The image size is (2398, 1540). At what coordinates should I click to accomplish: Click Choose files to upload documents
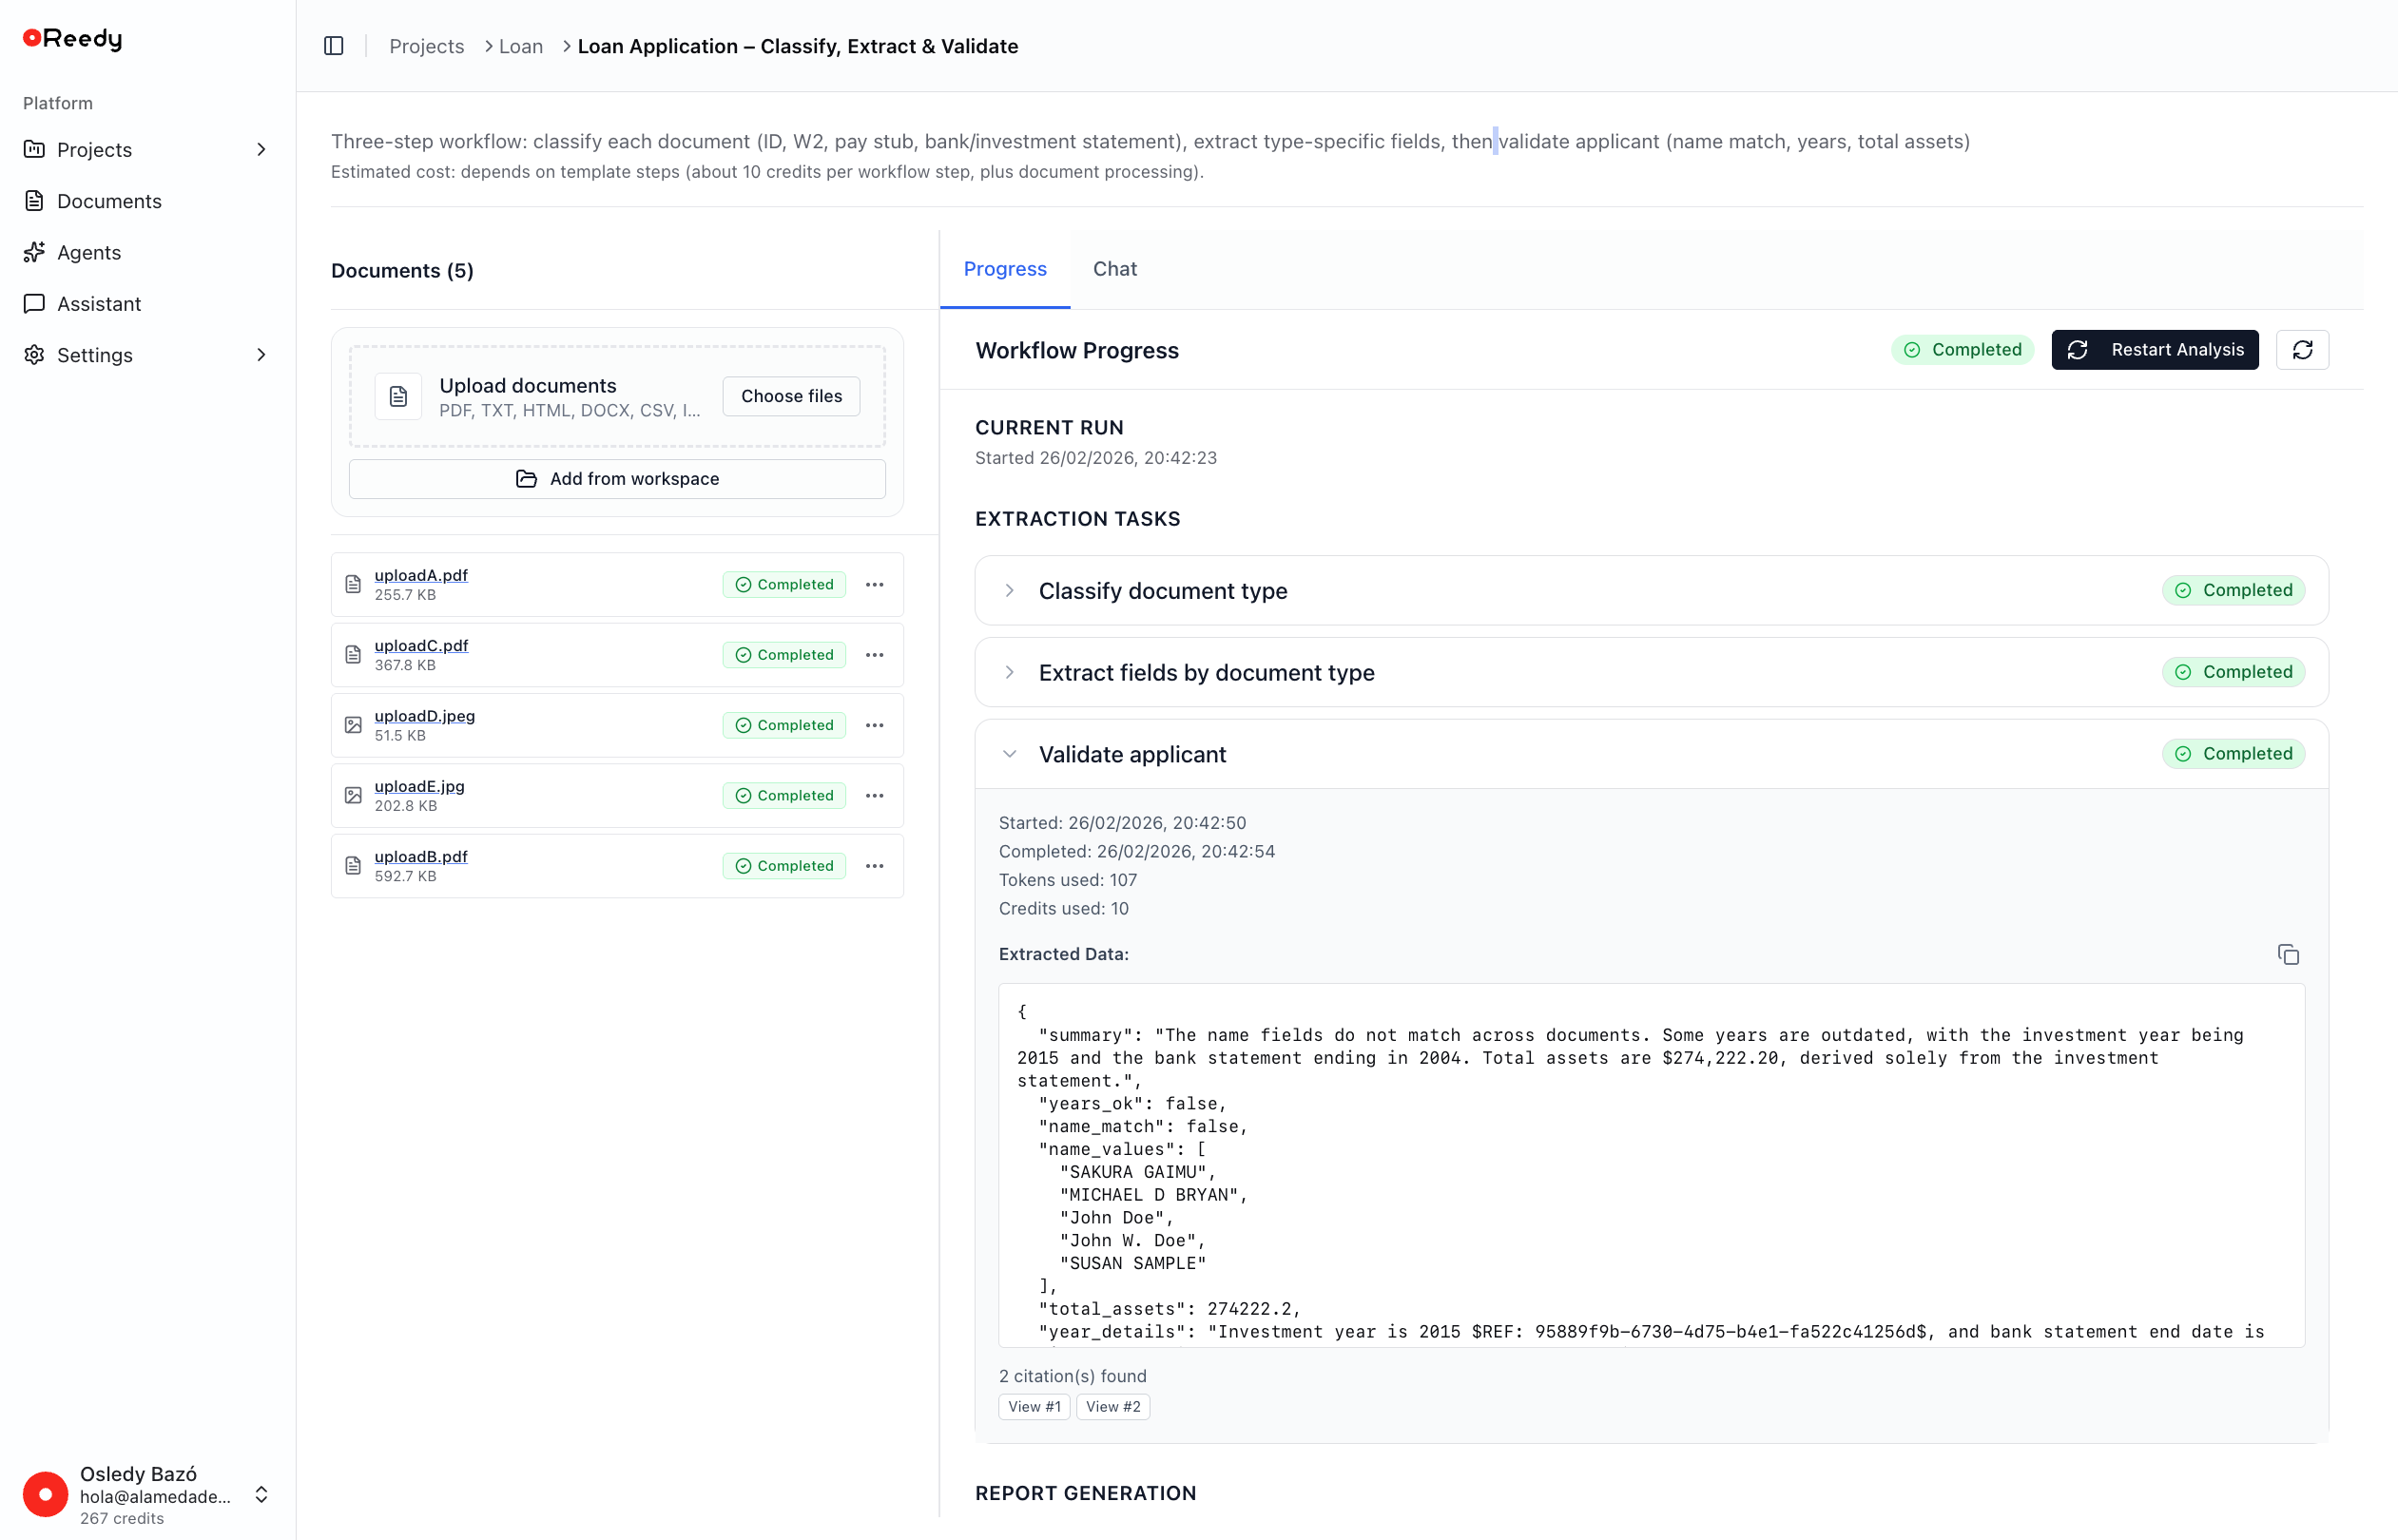click(x=790, y=396)
